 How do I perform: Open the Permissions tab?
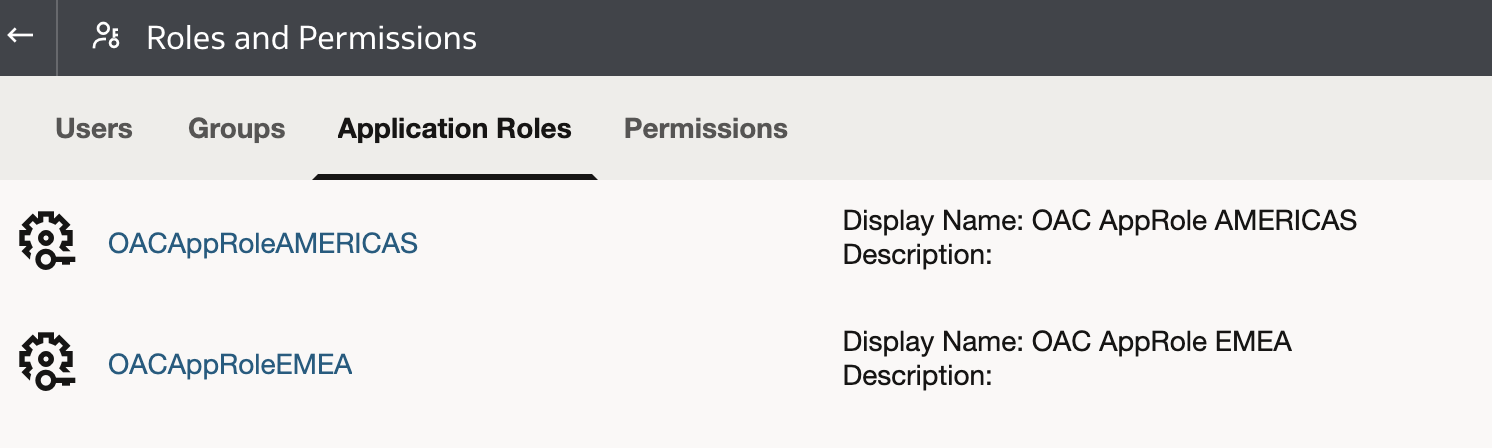click(706, 129)
